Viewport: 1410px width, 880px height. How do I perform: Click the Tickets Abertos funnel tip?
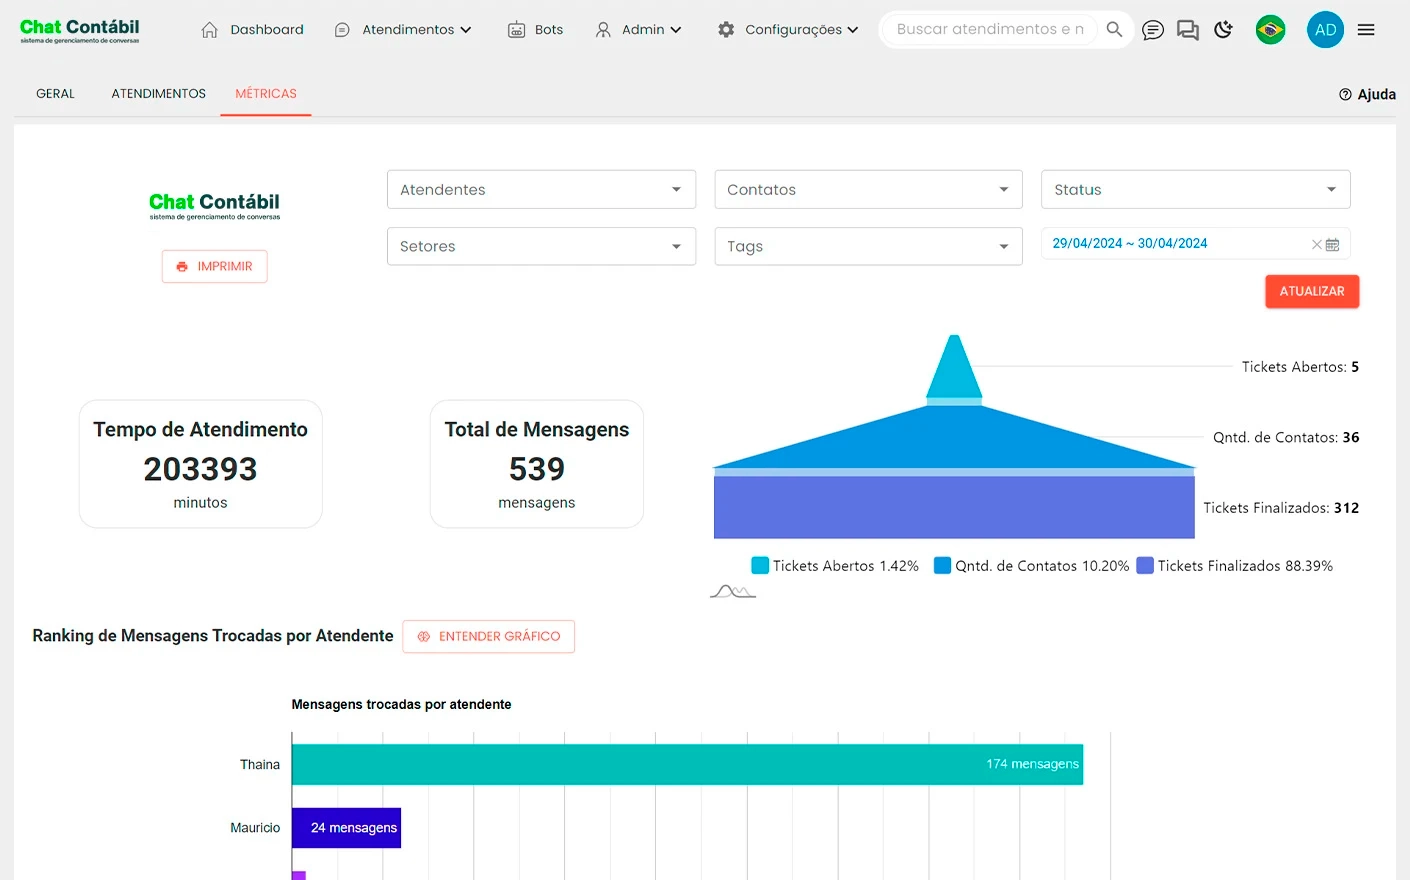(x=954, y=368)
